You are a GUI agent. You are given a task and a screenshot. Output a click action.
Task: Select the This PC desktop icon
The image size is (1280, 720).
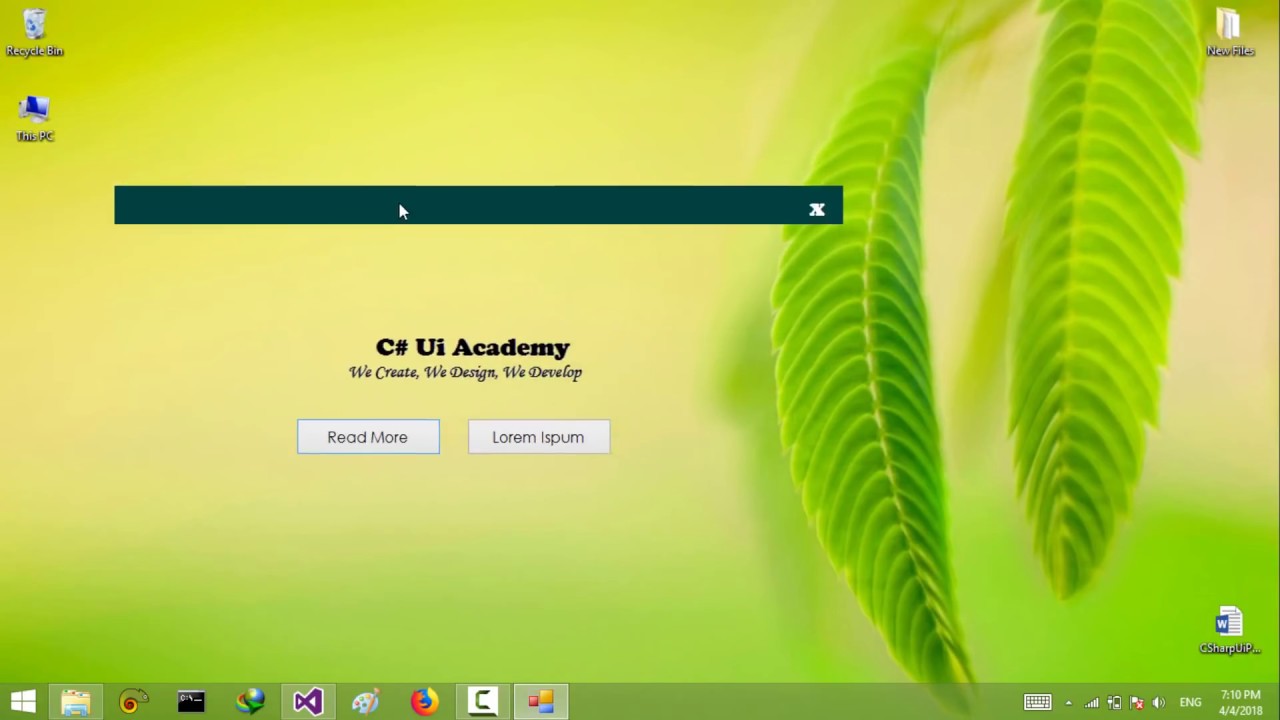click(x=35, y=118)
